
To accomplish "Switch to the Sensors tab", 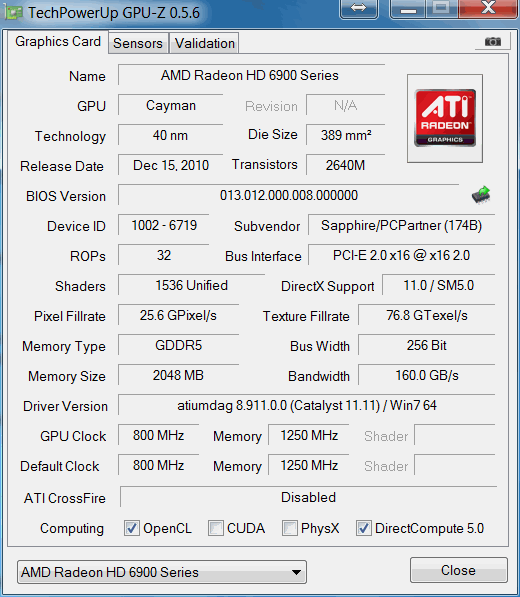I will point(138,43).
